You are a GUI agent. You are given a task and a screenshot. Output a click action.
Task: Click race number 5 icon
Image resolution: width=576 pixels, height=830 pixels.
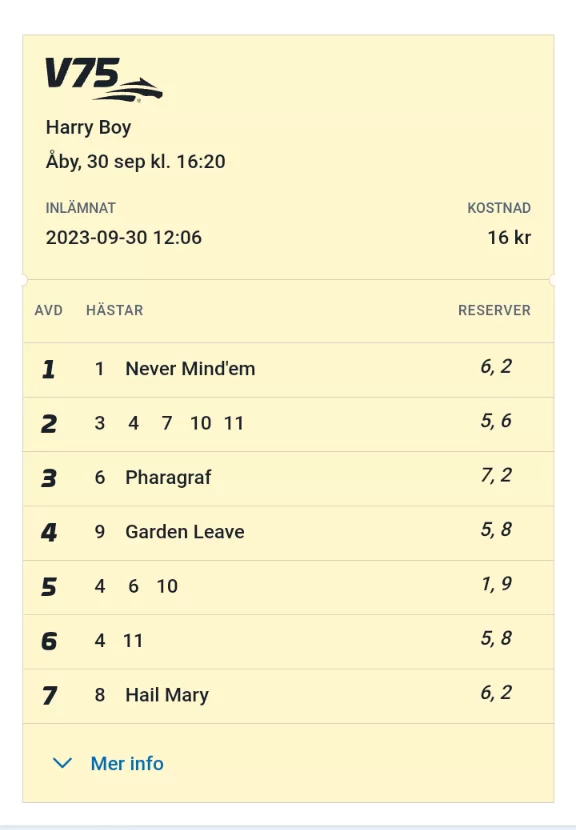click(49, 587)
